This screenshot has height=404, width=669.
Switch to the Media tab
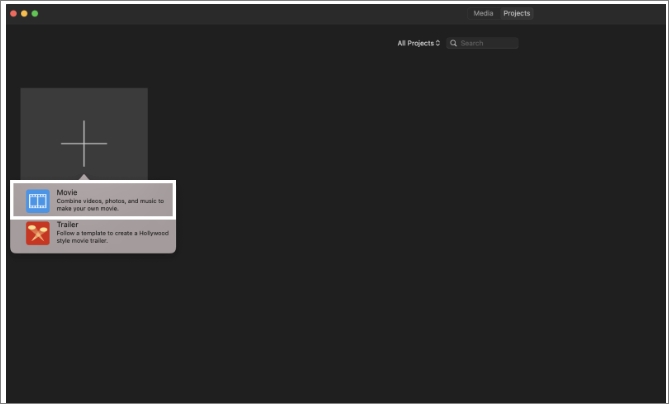483,14
